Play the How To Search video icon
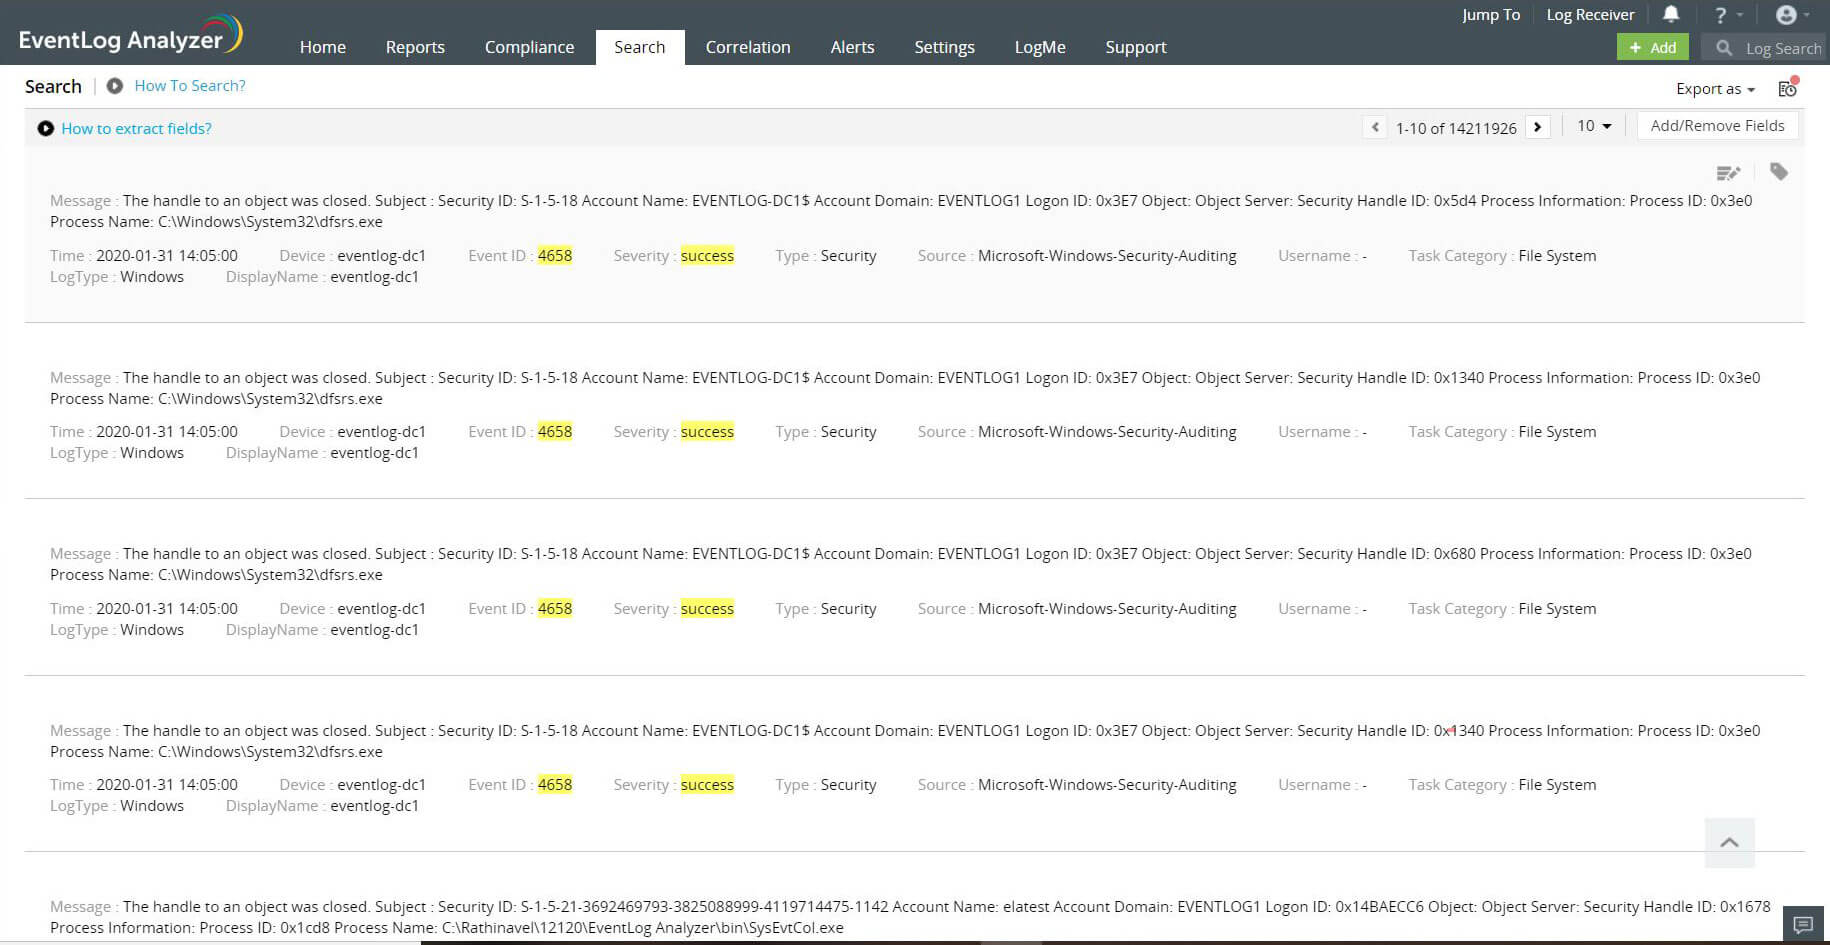Image resolution: width=1830 pixels, height=945 pixels. pos(115,86)
